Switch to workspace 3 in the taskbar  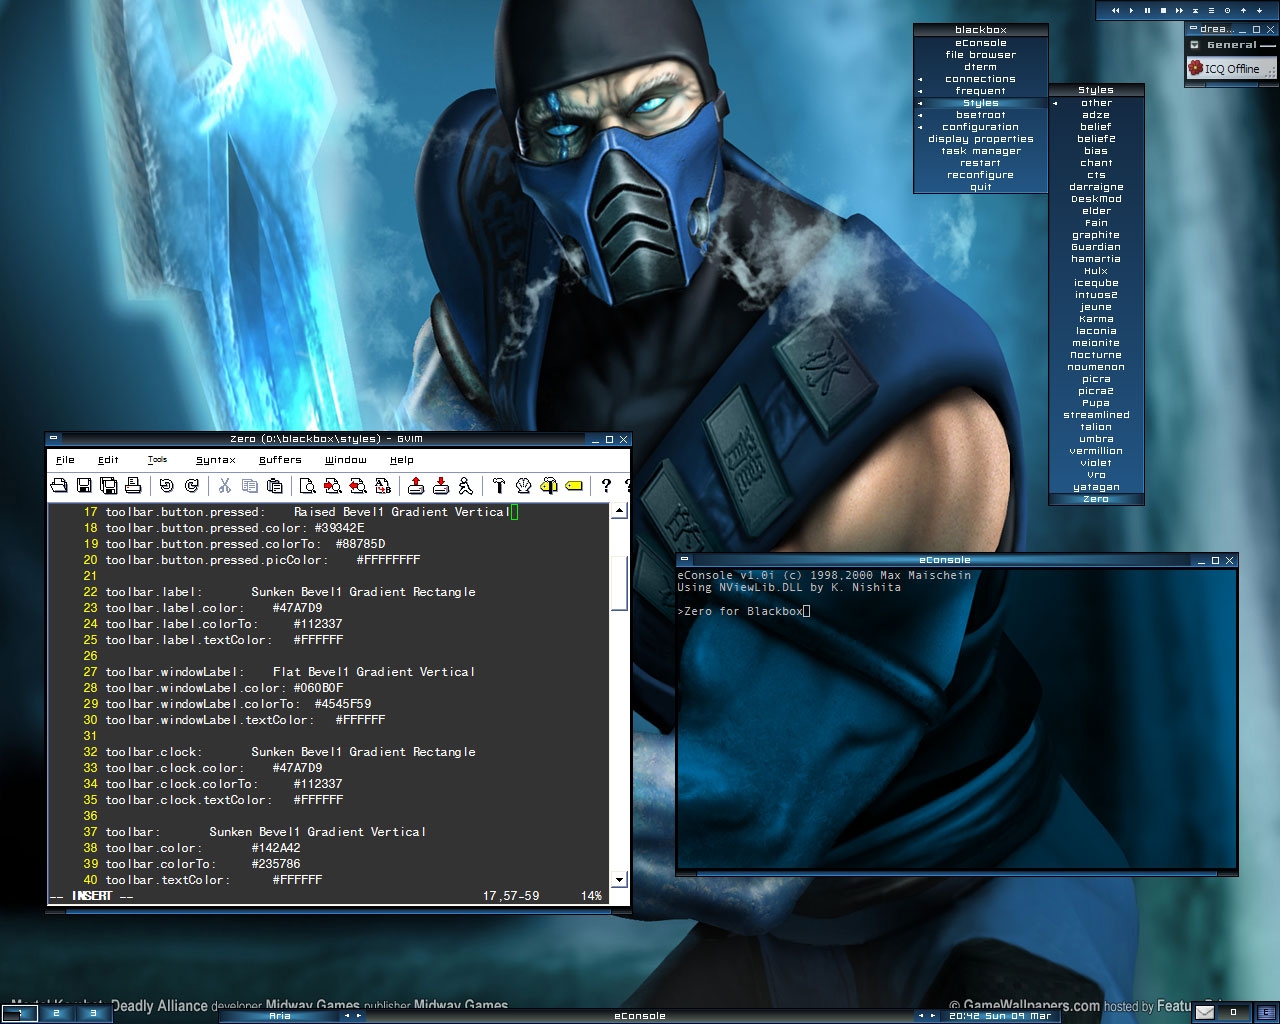coord(93,1014)
